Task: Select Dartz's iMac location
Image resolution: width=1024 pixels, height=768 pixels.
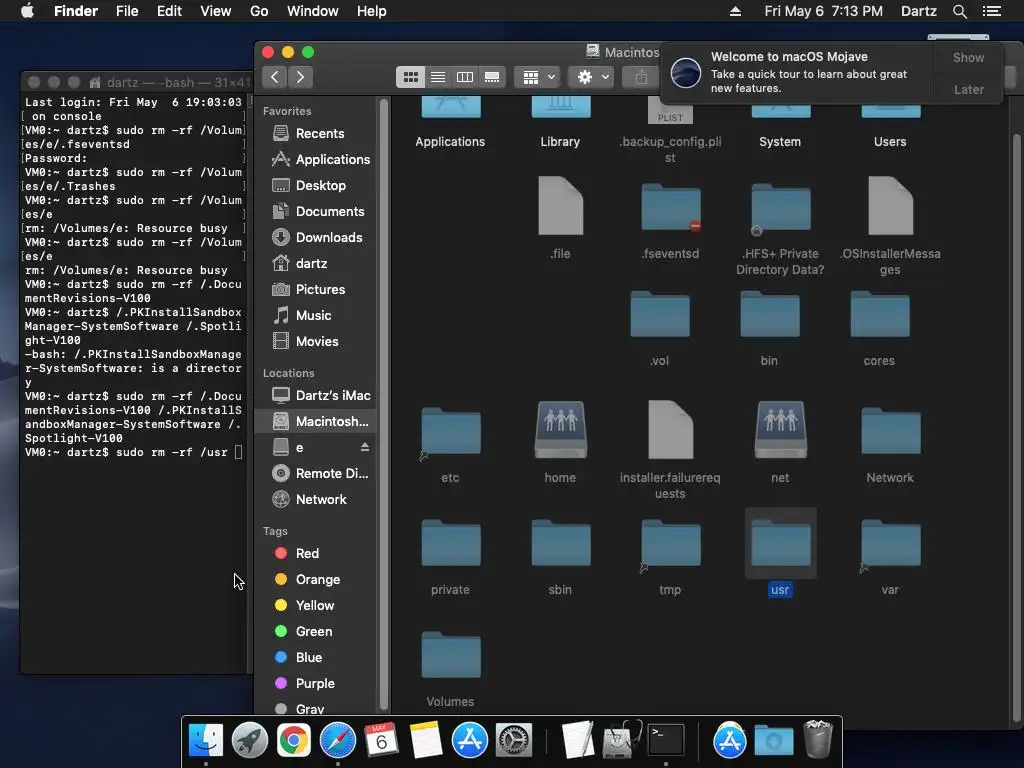Action: click(x=321, y=396)
